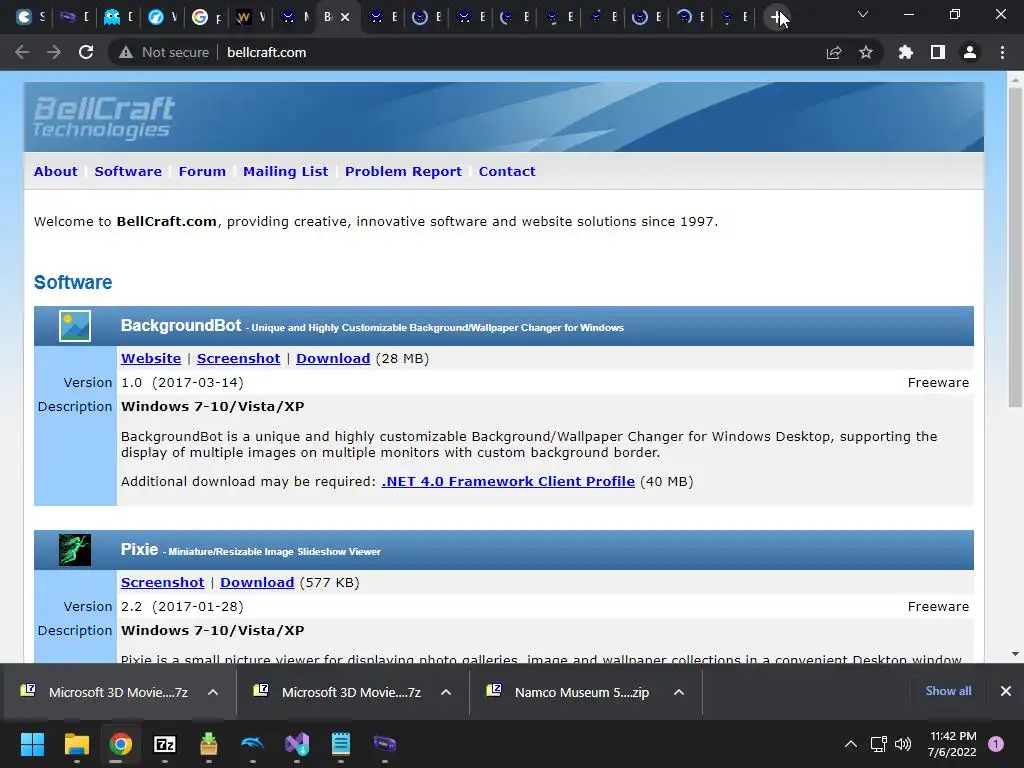Screen dimensions: 1024x768
Task: Open the Chrome profile menu
Action: (x=970, y=52)
